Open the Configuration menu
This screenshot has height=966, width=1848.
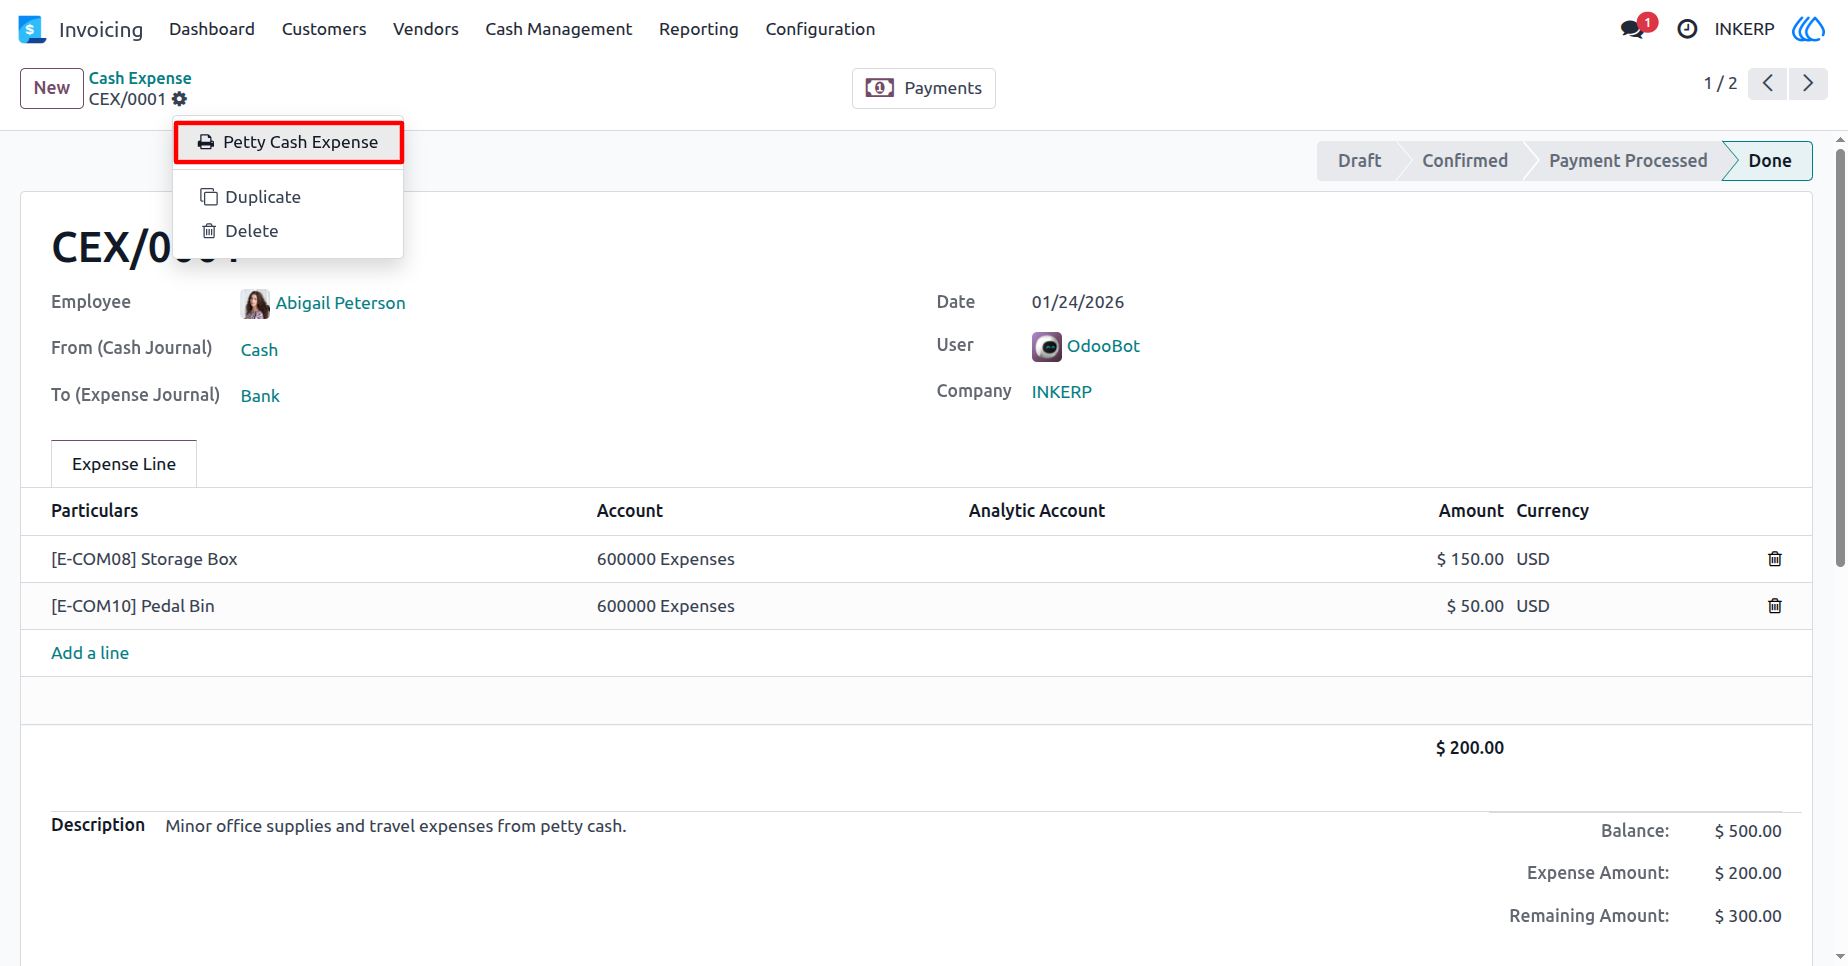click(x=820, y=29)
